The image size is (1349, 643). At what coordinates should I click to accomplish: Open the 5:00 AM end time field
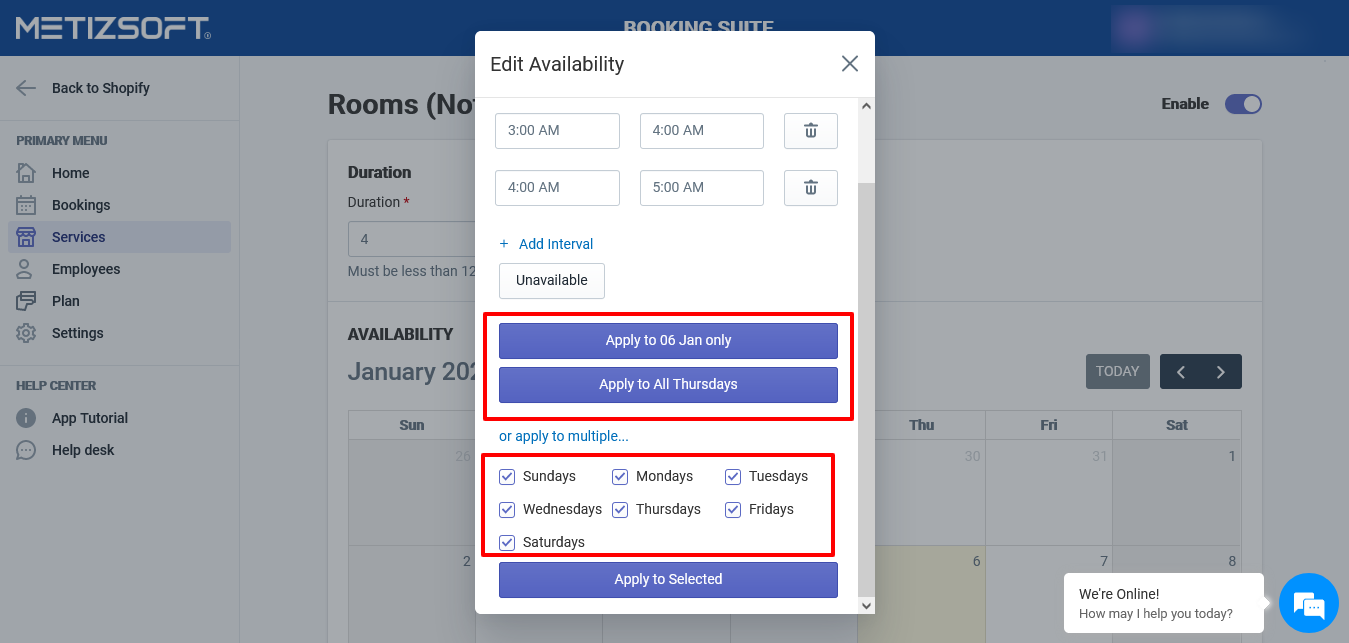coord(701,188)
